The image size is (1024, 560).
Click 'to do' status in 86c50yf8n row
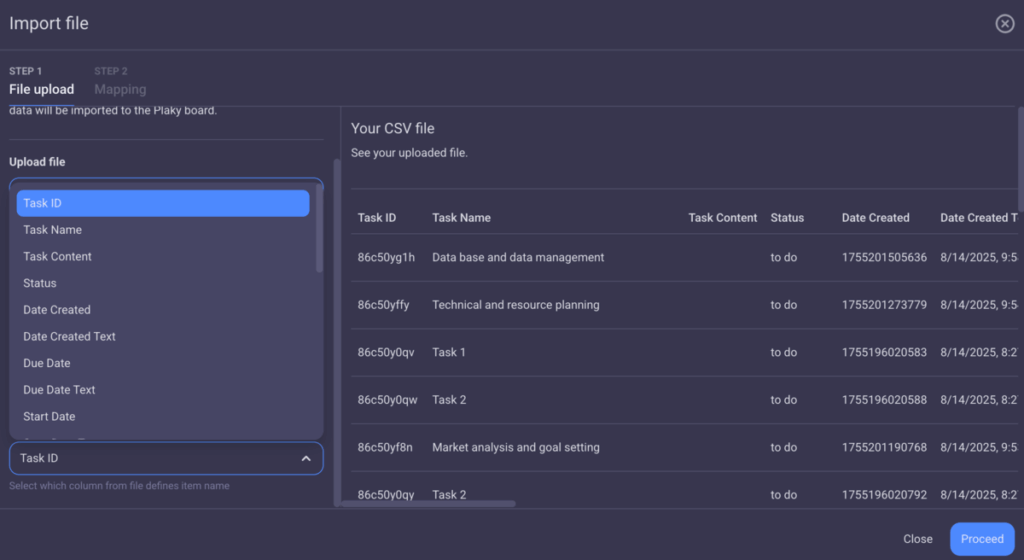(783, 448)
